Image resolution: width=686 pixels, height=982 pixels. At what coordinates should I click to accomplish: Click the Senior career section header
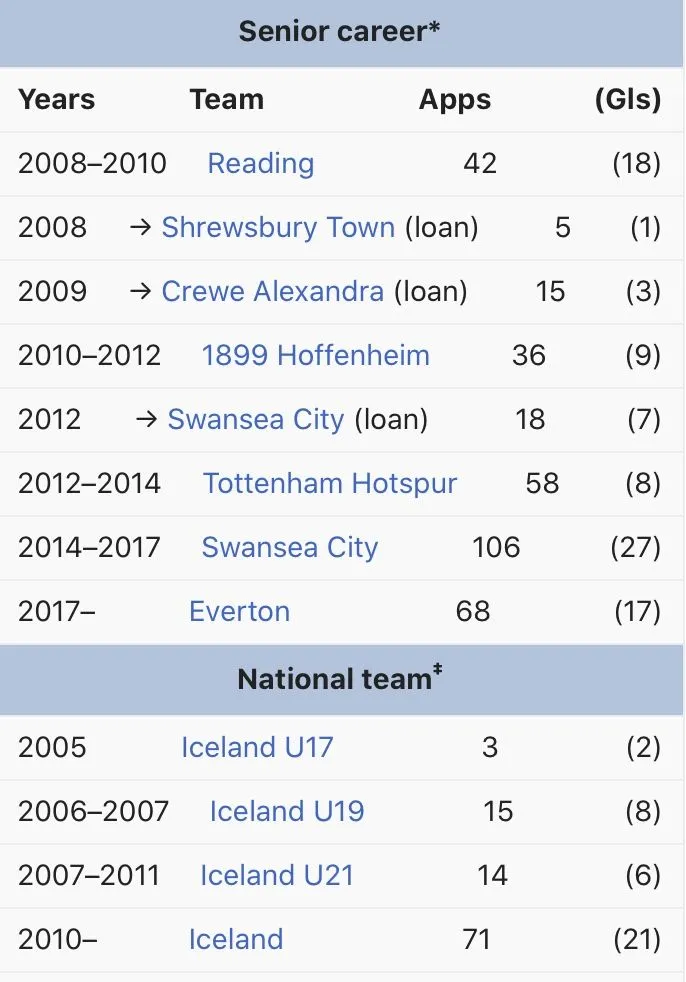coord(340,32)
